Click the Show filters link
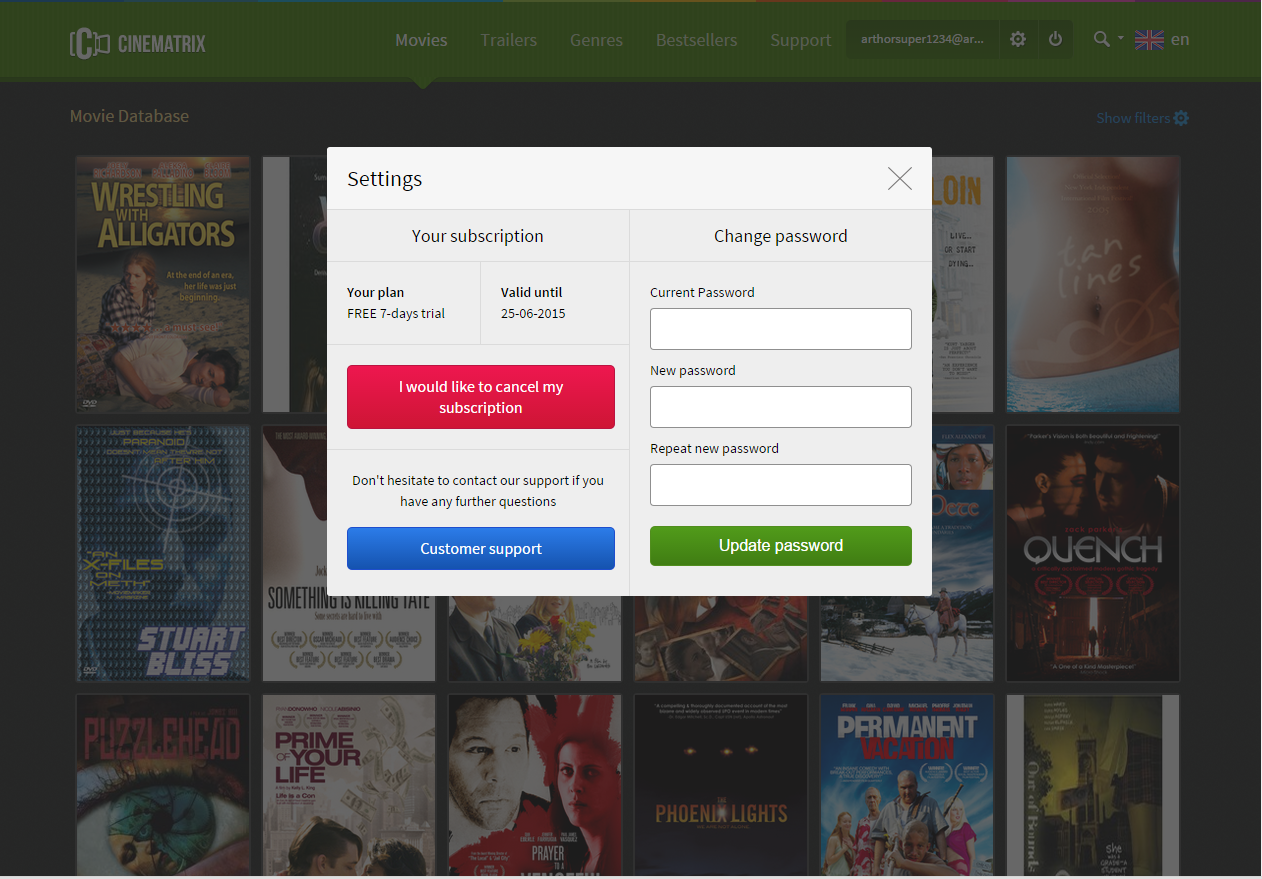The image size is (1262, 879). click(1133, 118)
